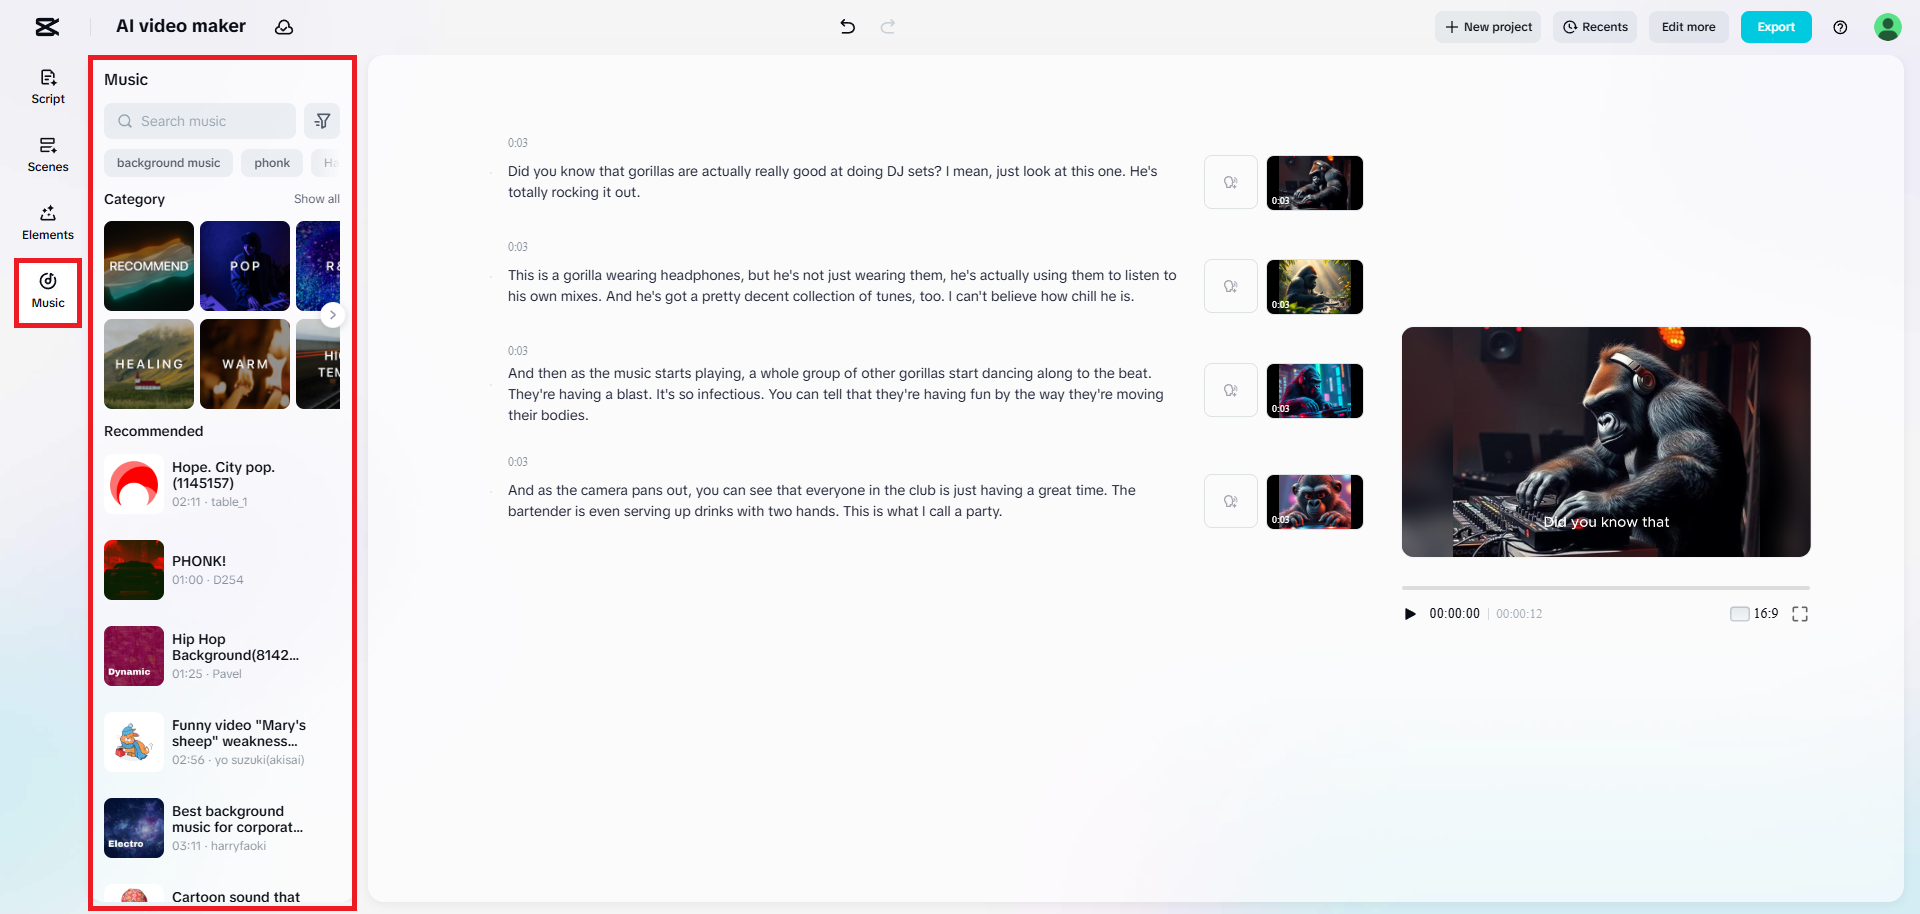Open the HEALING category tile
Screen dimensions: 1920x914
(x=149, y=364)
